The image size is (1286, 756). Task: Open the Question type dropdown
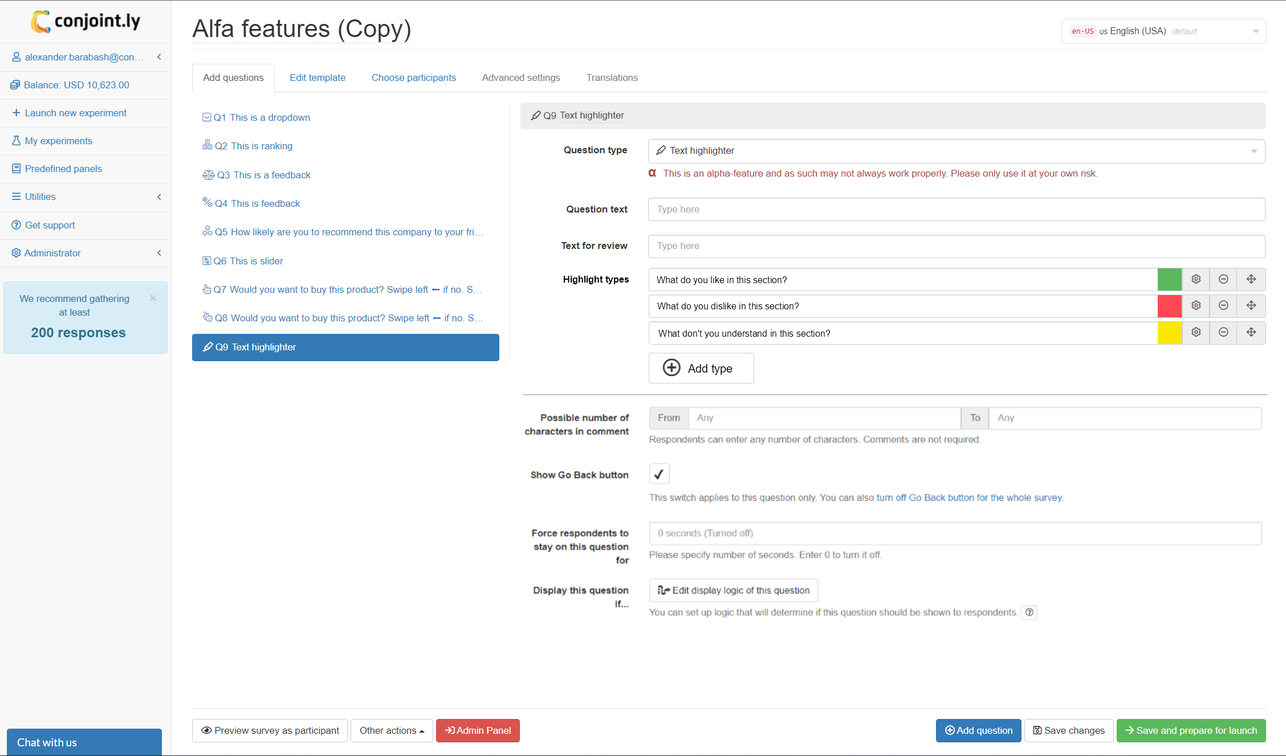pos(956,151)
